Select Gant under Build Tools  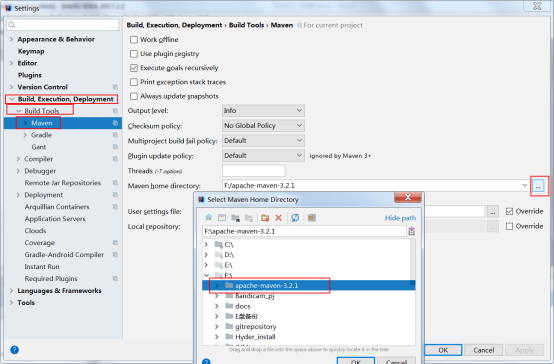[x=39, y=147]
